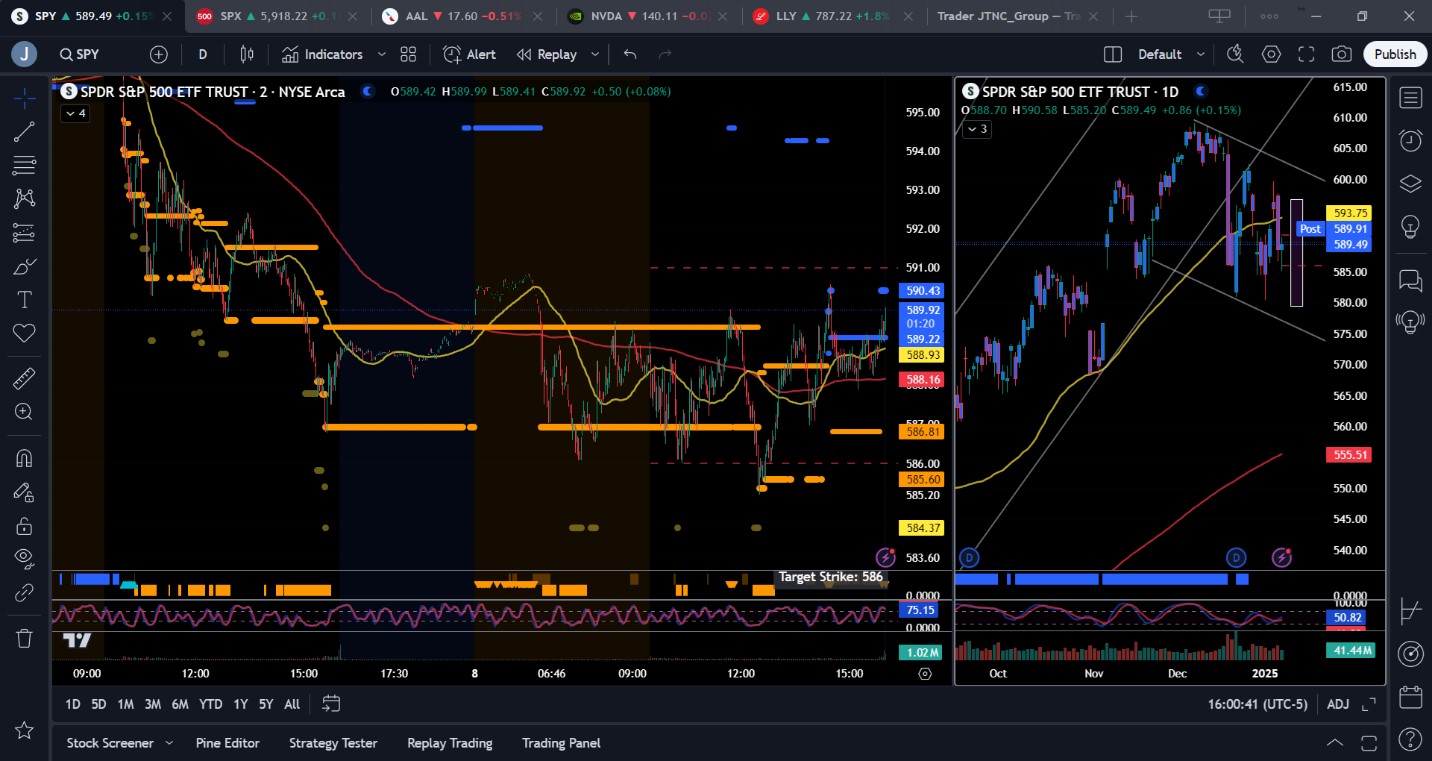Toggle lock all drawing tools

pos(24,526)
